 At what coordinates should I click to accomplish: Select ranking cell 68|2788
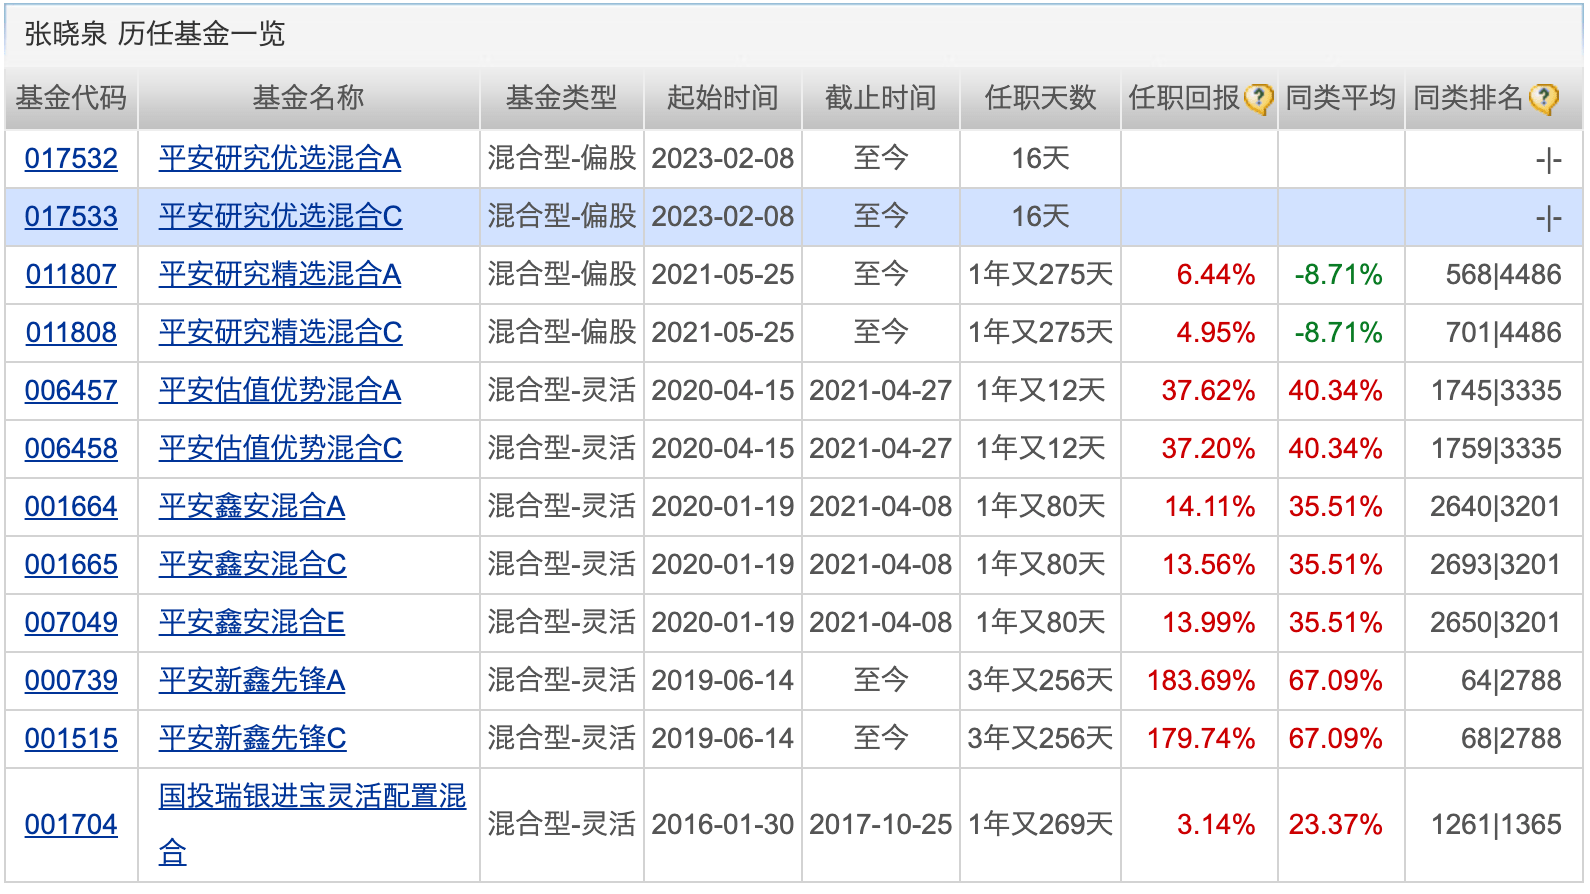pyautogui.click(x=1511, y=738)
